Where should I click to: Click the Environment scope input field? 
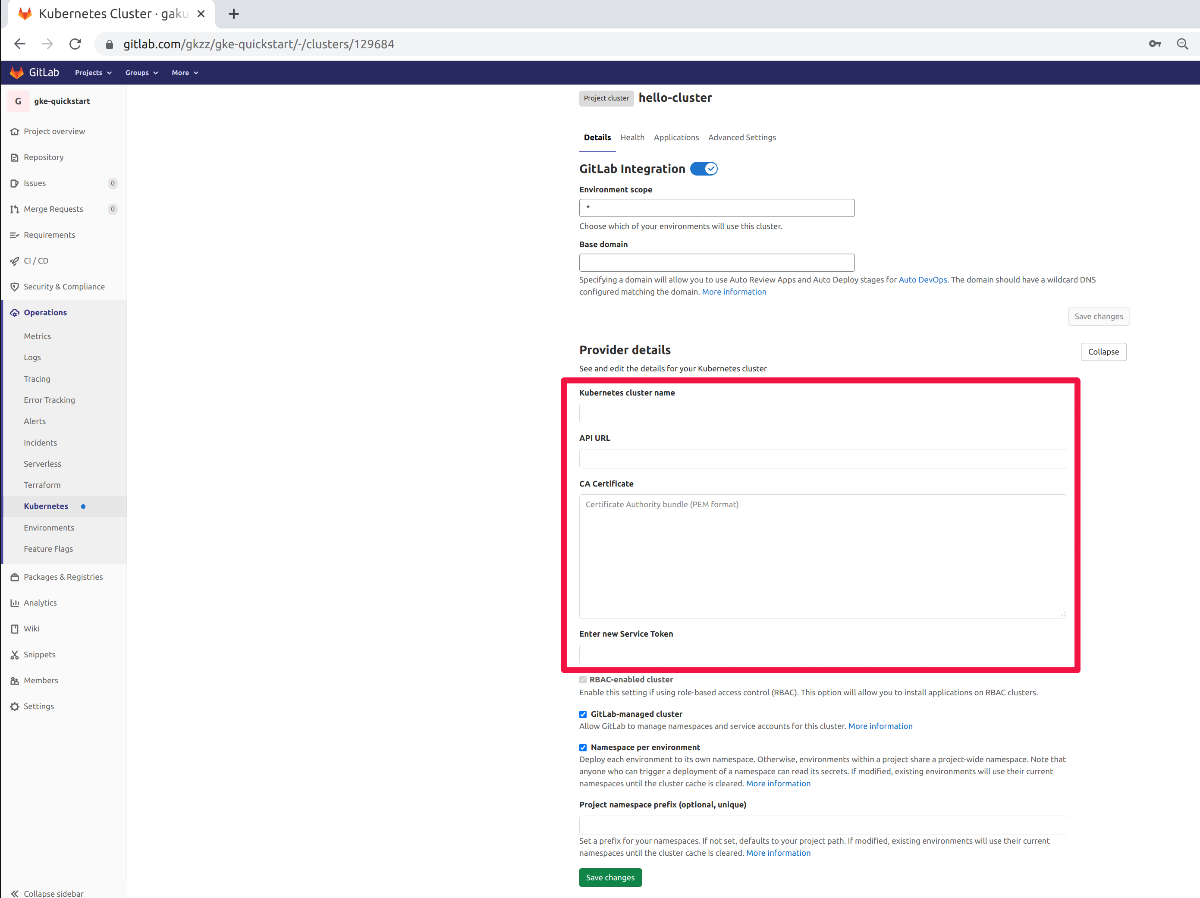pyautogui.click(x=717, y=208)
